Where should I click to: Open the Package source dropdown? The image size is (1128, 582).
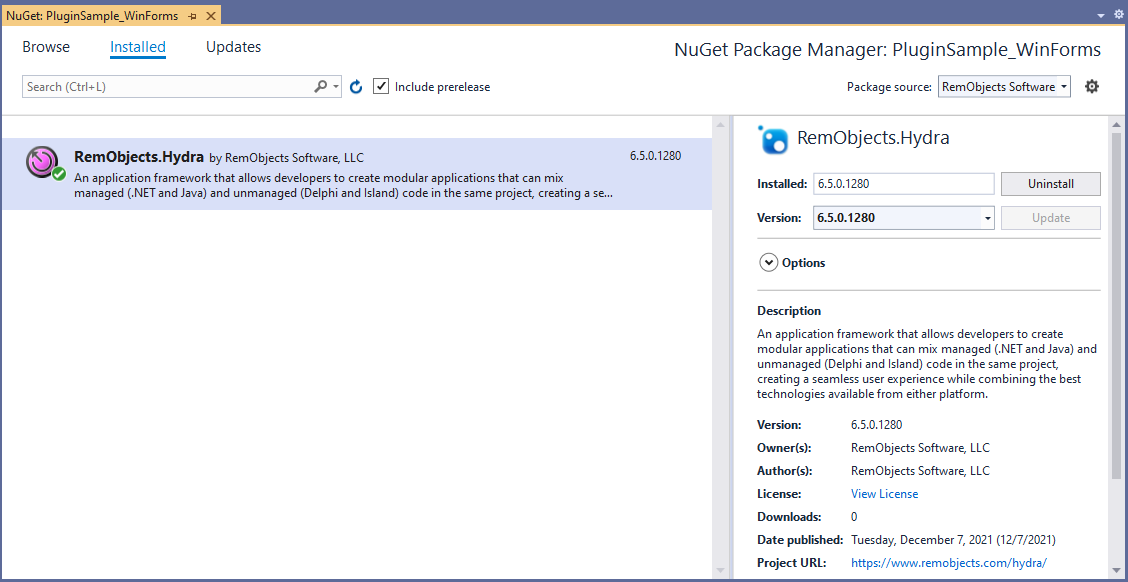[1004, 86]
